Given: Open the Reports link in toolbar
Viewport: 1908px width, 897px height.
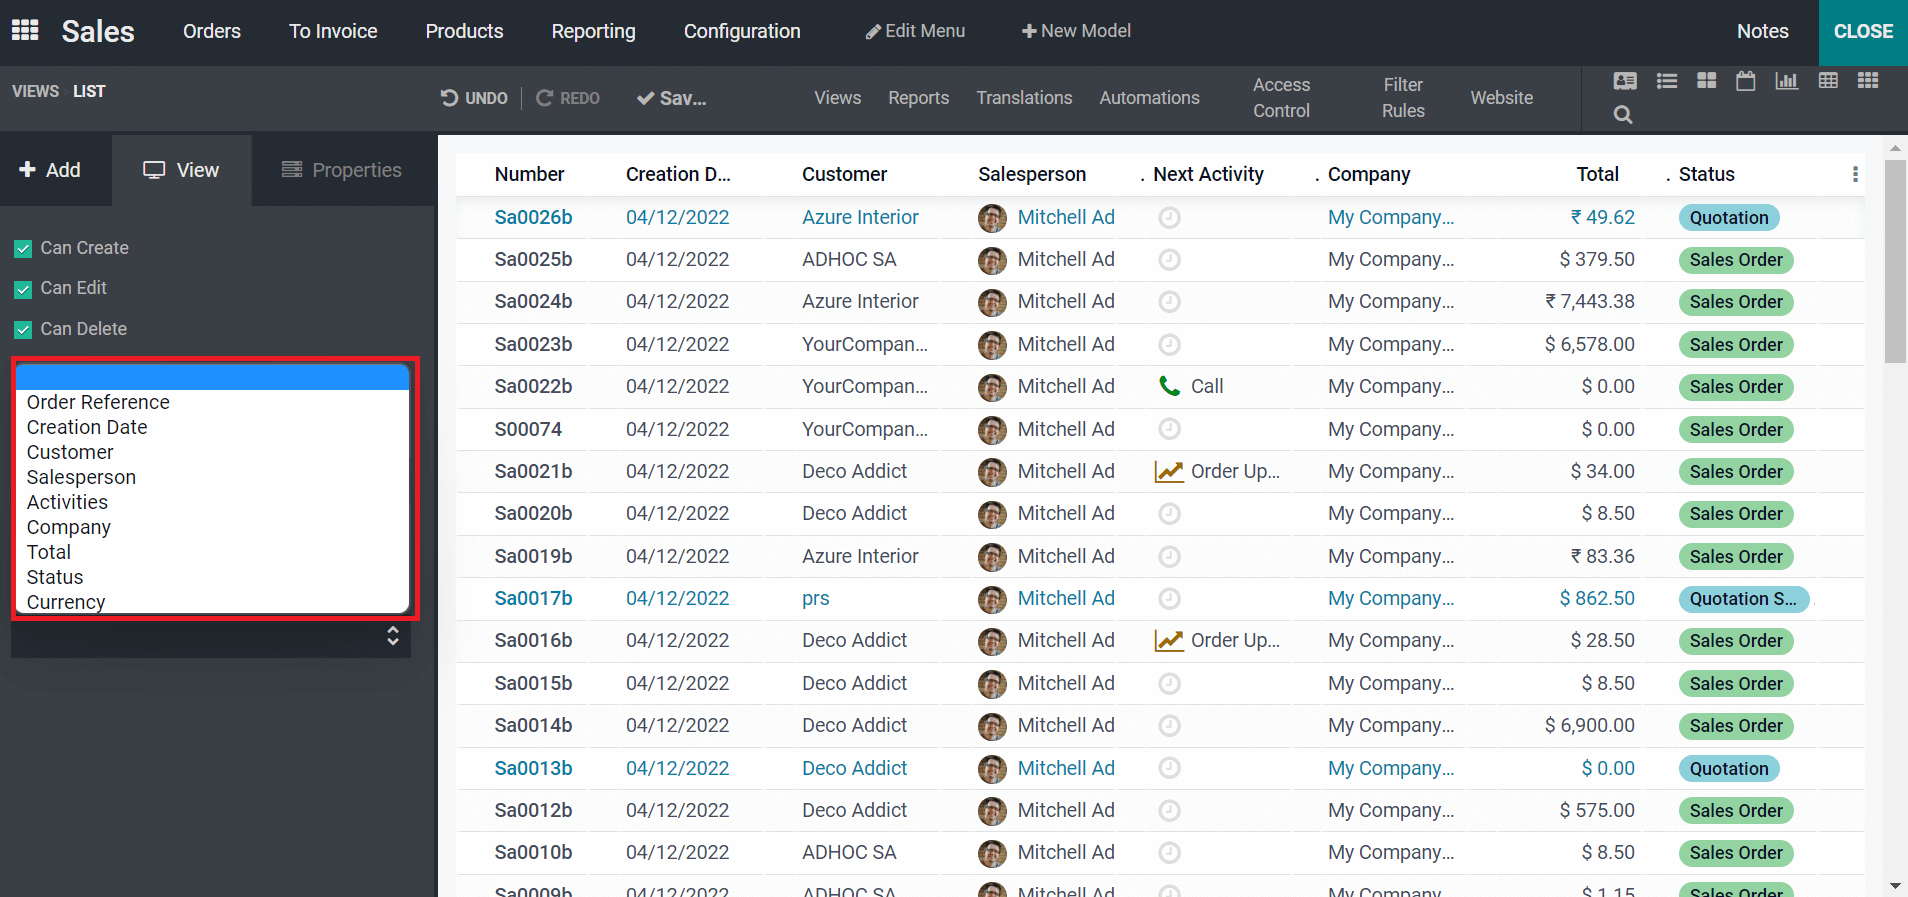Looking at the screenshot, I should click(919, 98).
